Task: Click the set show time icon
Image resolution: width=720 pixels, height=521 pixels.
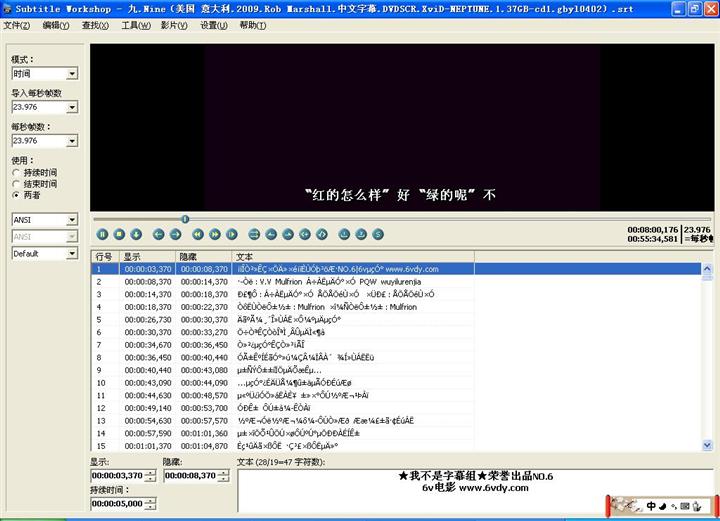Action: (x=271, y=235)
